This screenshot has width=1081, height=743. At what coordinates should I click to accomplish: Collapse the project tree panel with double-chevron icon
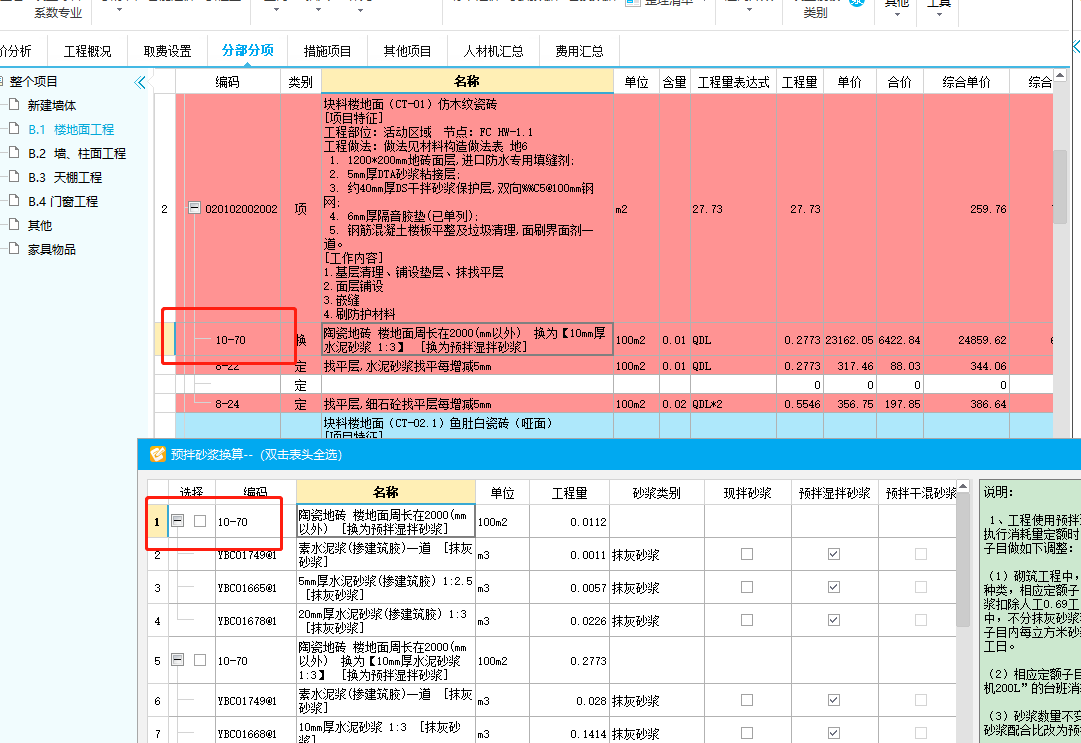coord(140,83)
